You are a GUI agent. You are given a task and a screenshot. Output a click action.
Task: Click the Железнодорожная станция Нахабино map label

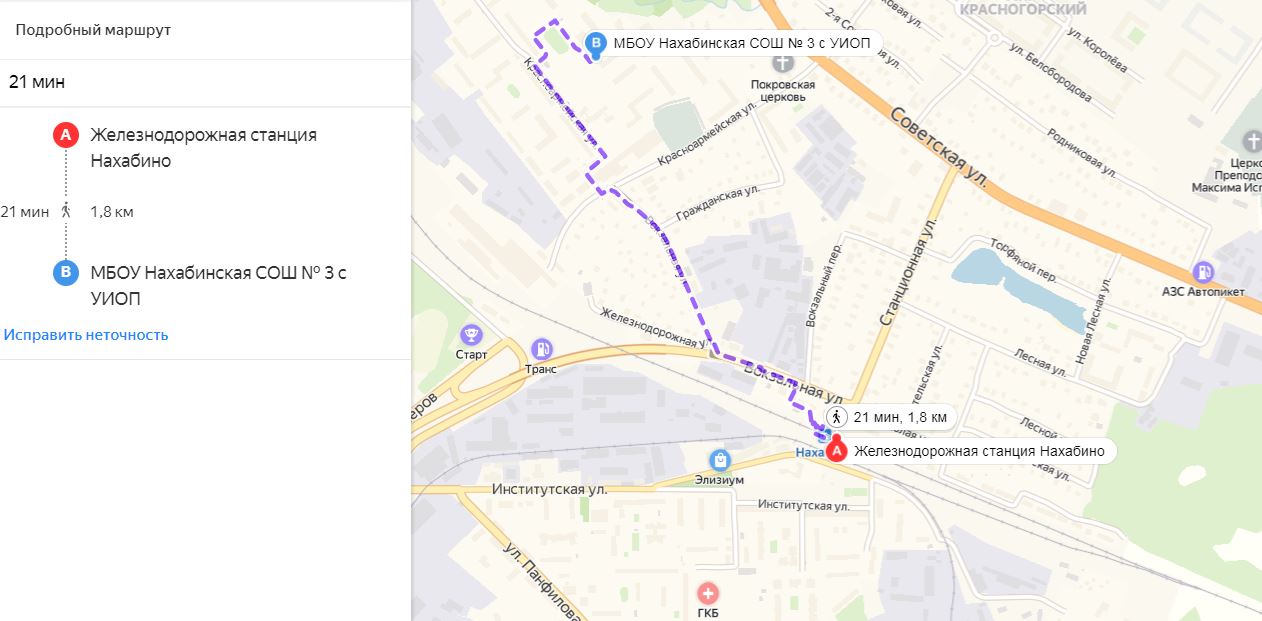click(x=979, y=451)
